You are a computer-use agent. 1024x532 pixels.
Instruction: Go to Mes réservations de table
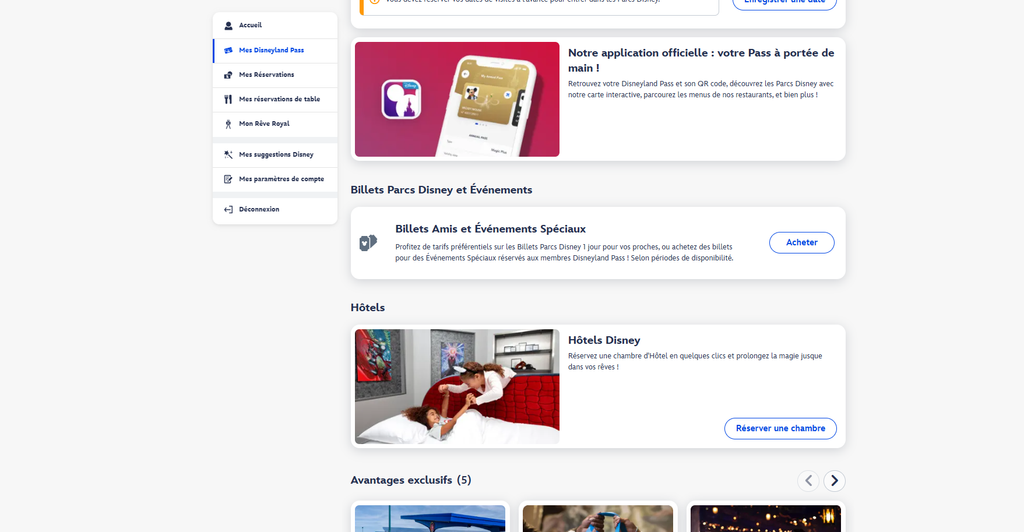point(275,99)
